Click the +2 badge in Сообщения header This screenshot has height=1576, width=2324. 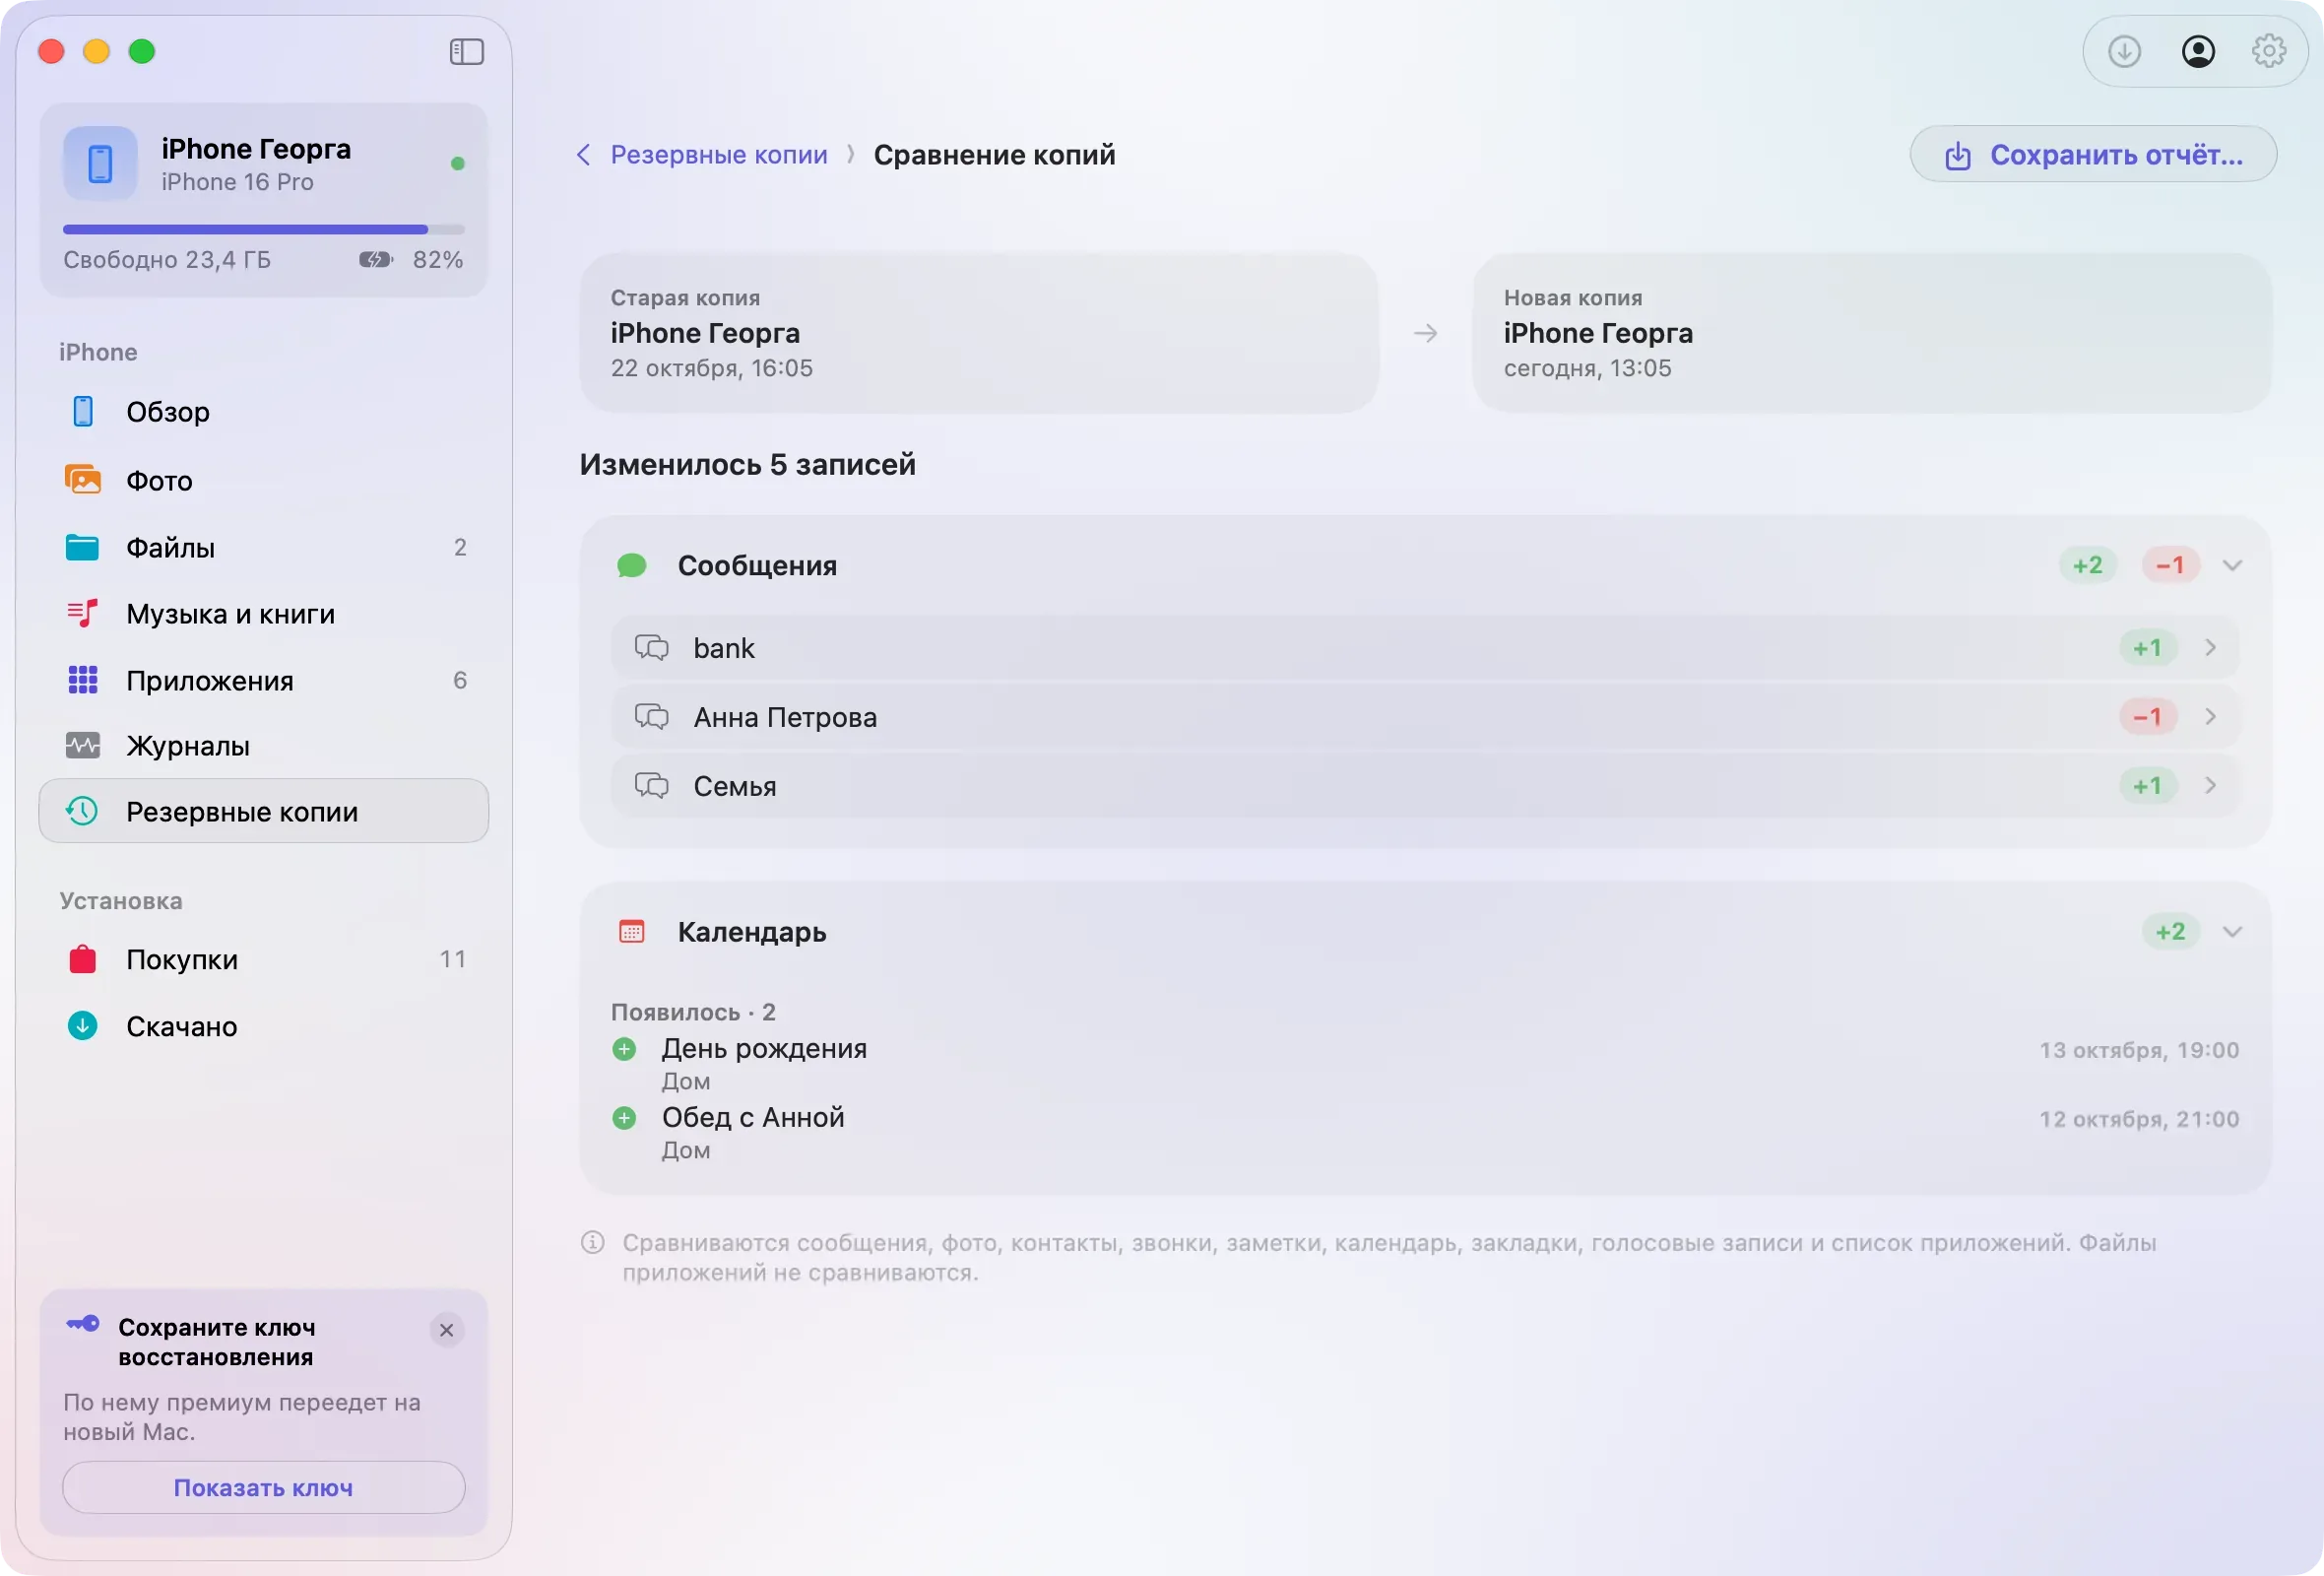(2087, 565)
